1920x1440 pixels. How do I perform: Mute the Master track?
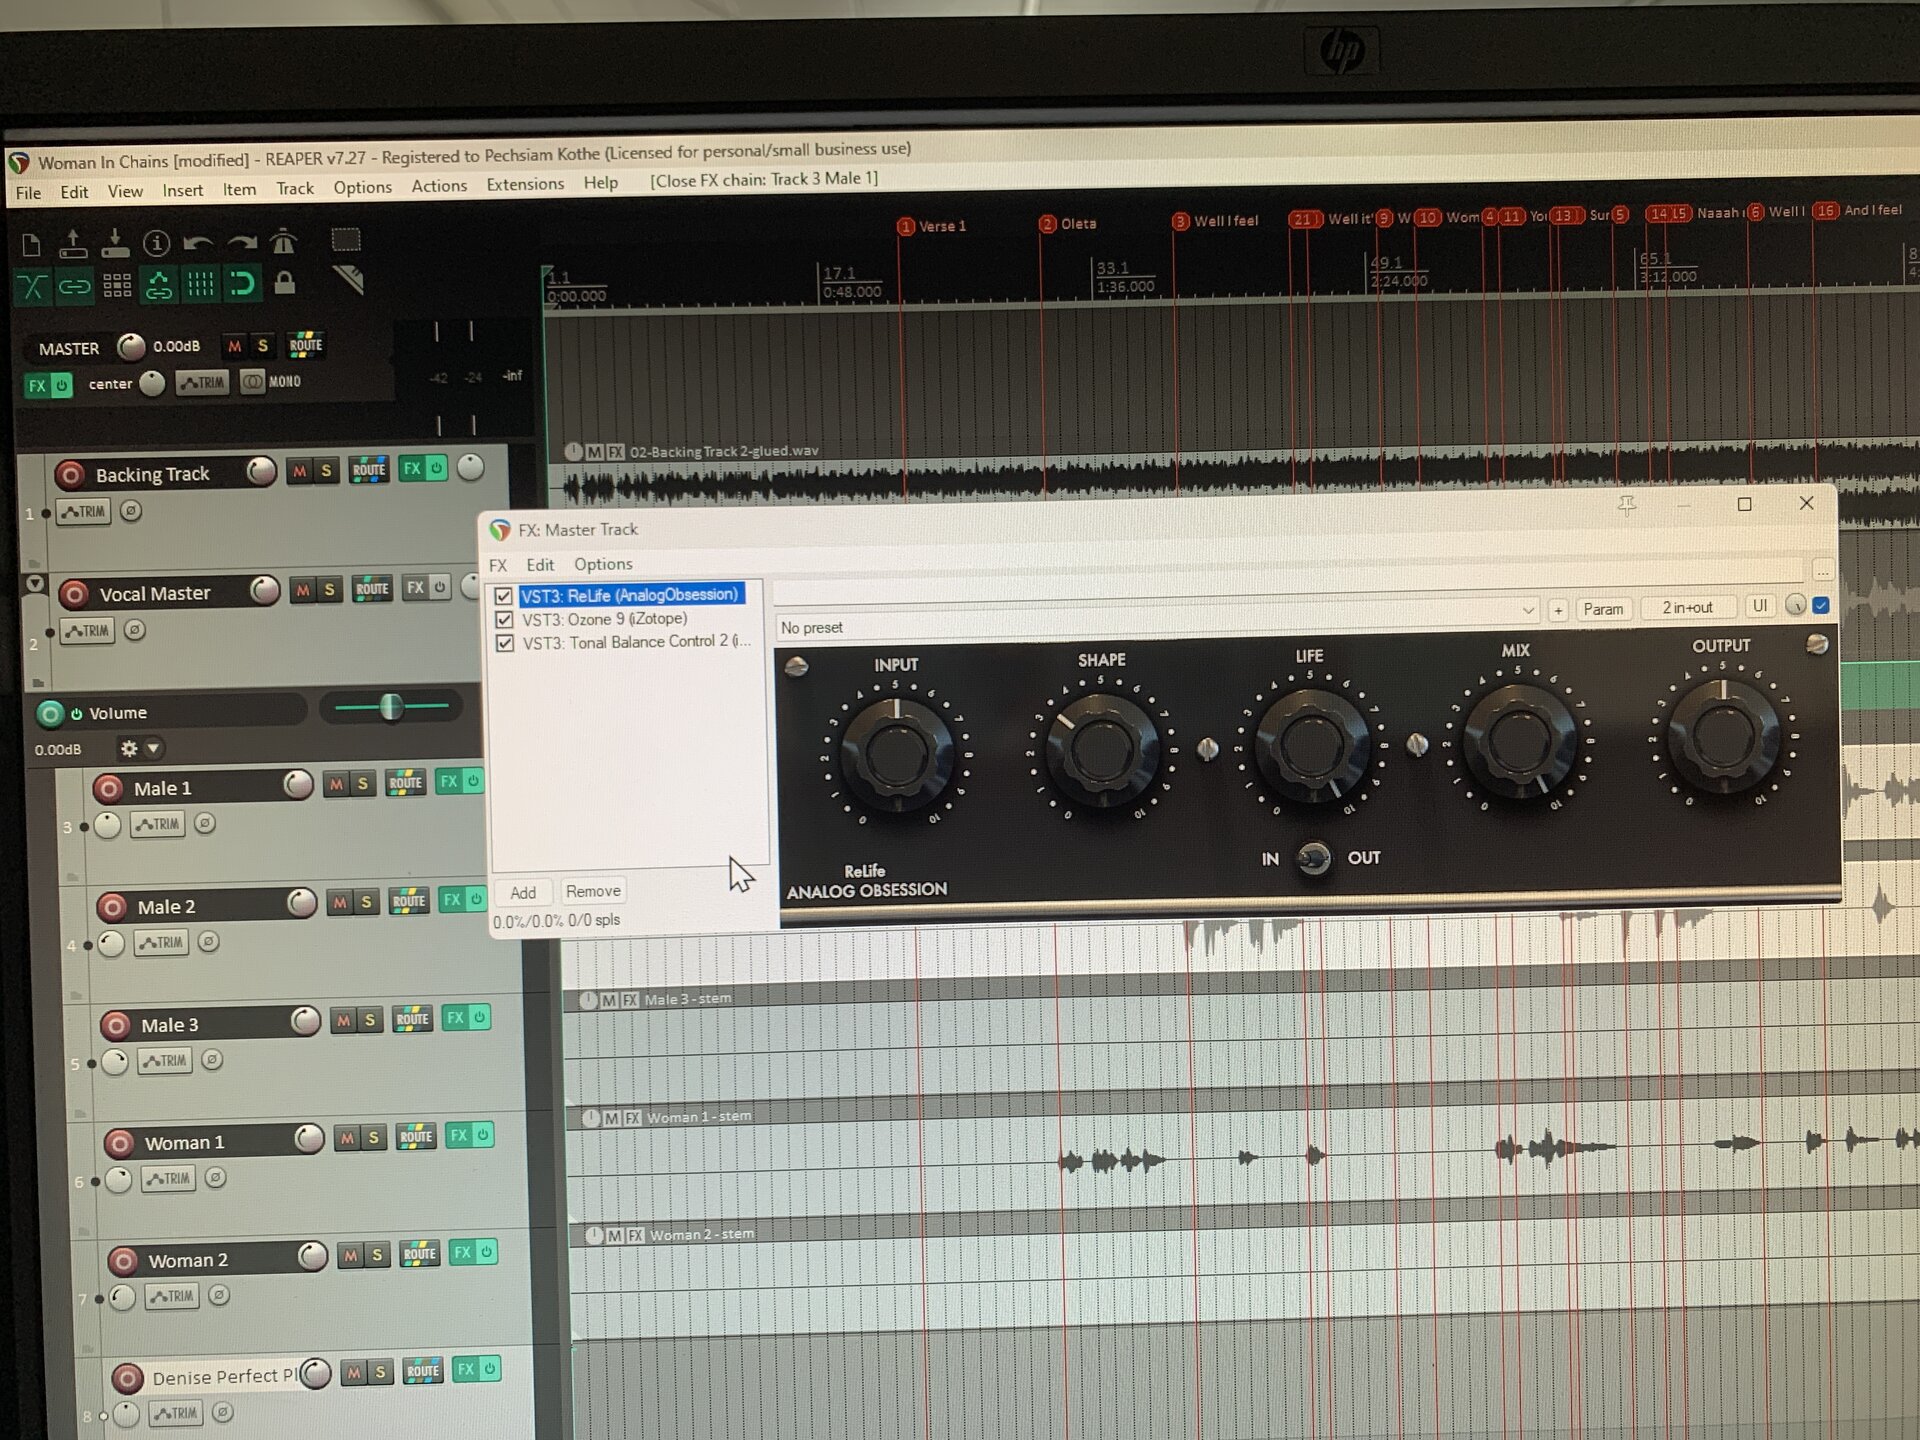pos(235,346)
